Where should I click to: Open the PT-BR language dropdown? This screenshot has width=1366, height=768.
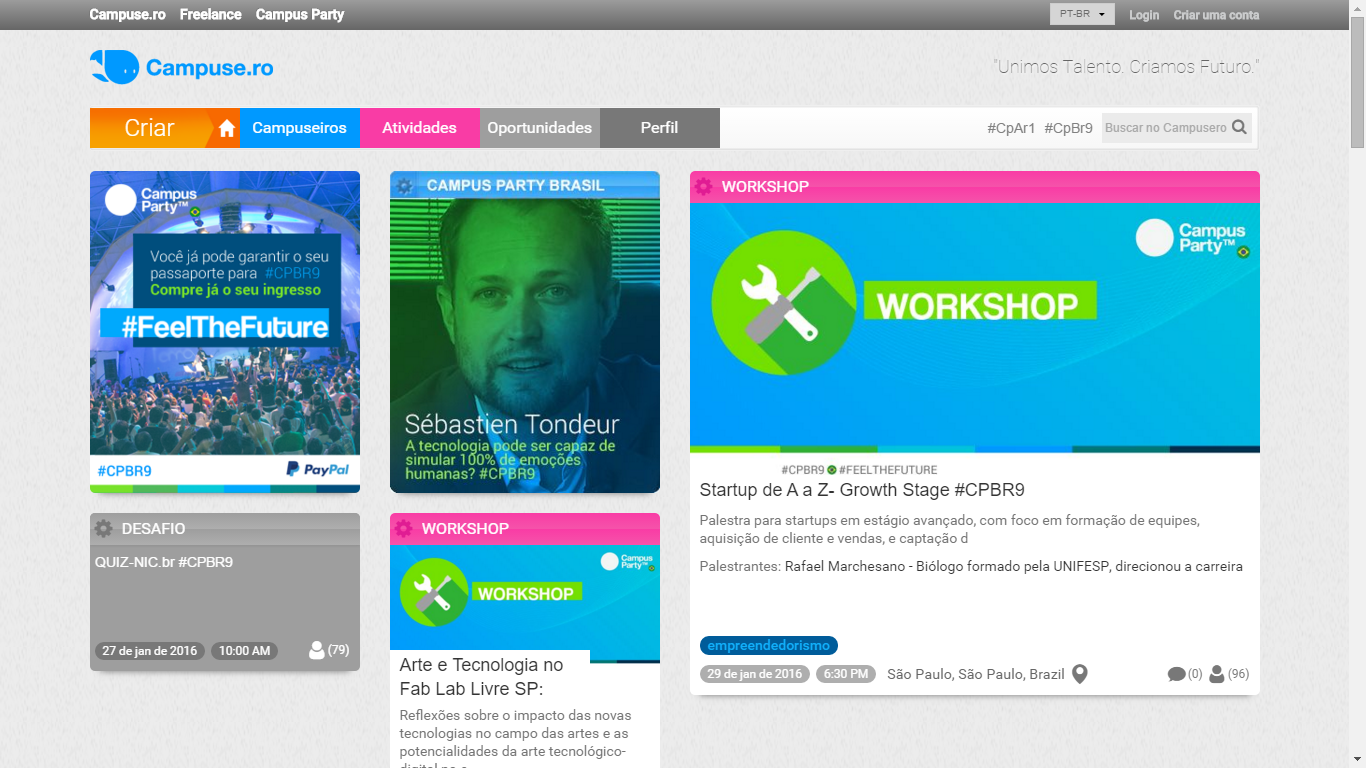coord(1082,14)
